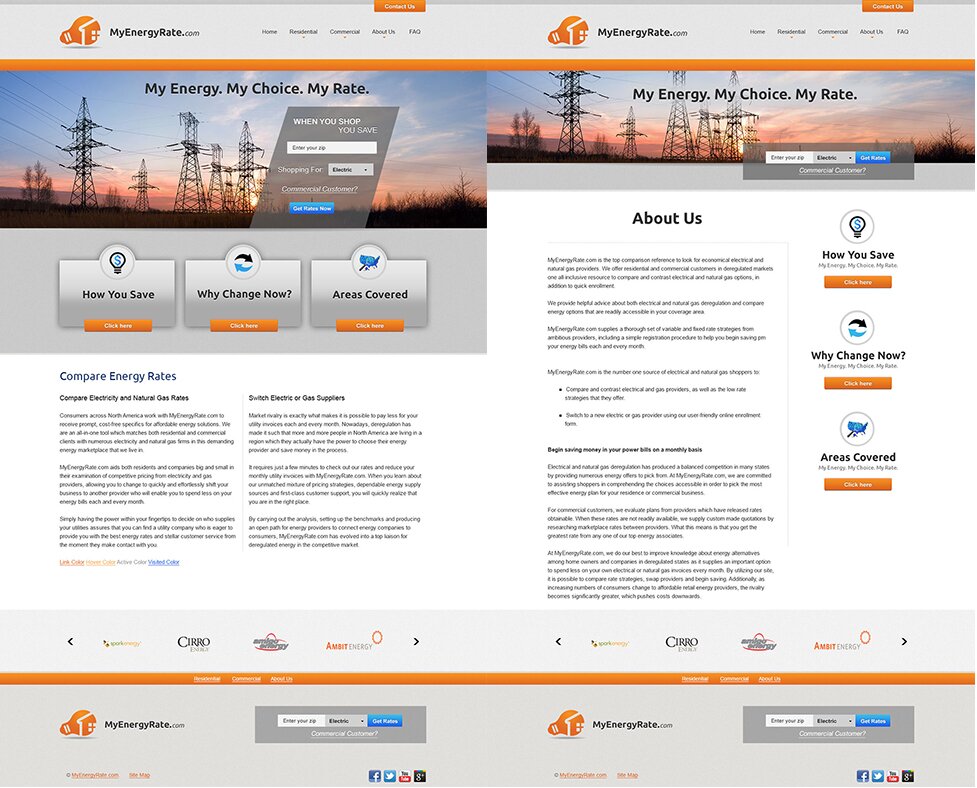977x788 pixels.
Task: Click the orange Hover Color sample link
Action: point(101,562)
